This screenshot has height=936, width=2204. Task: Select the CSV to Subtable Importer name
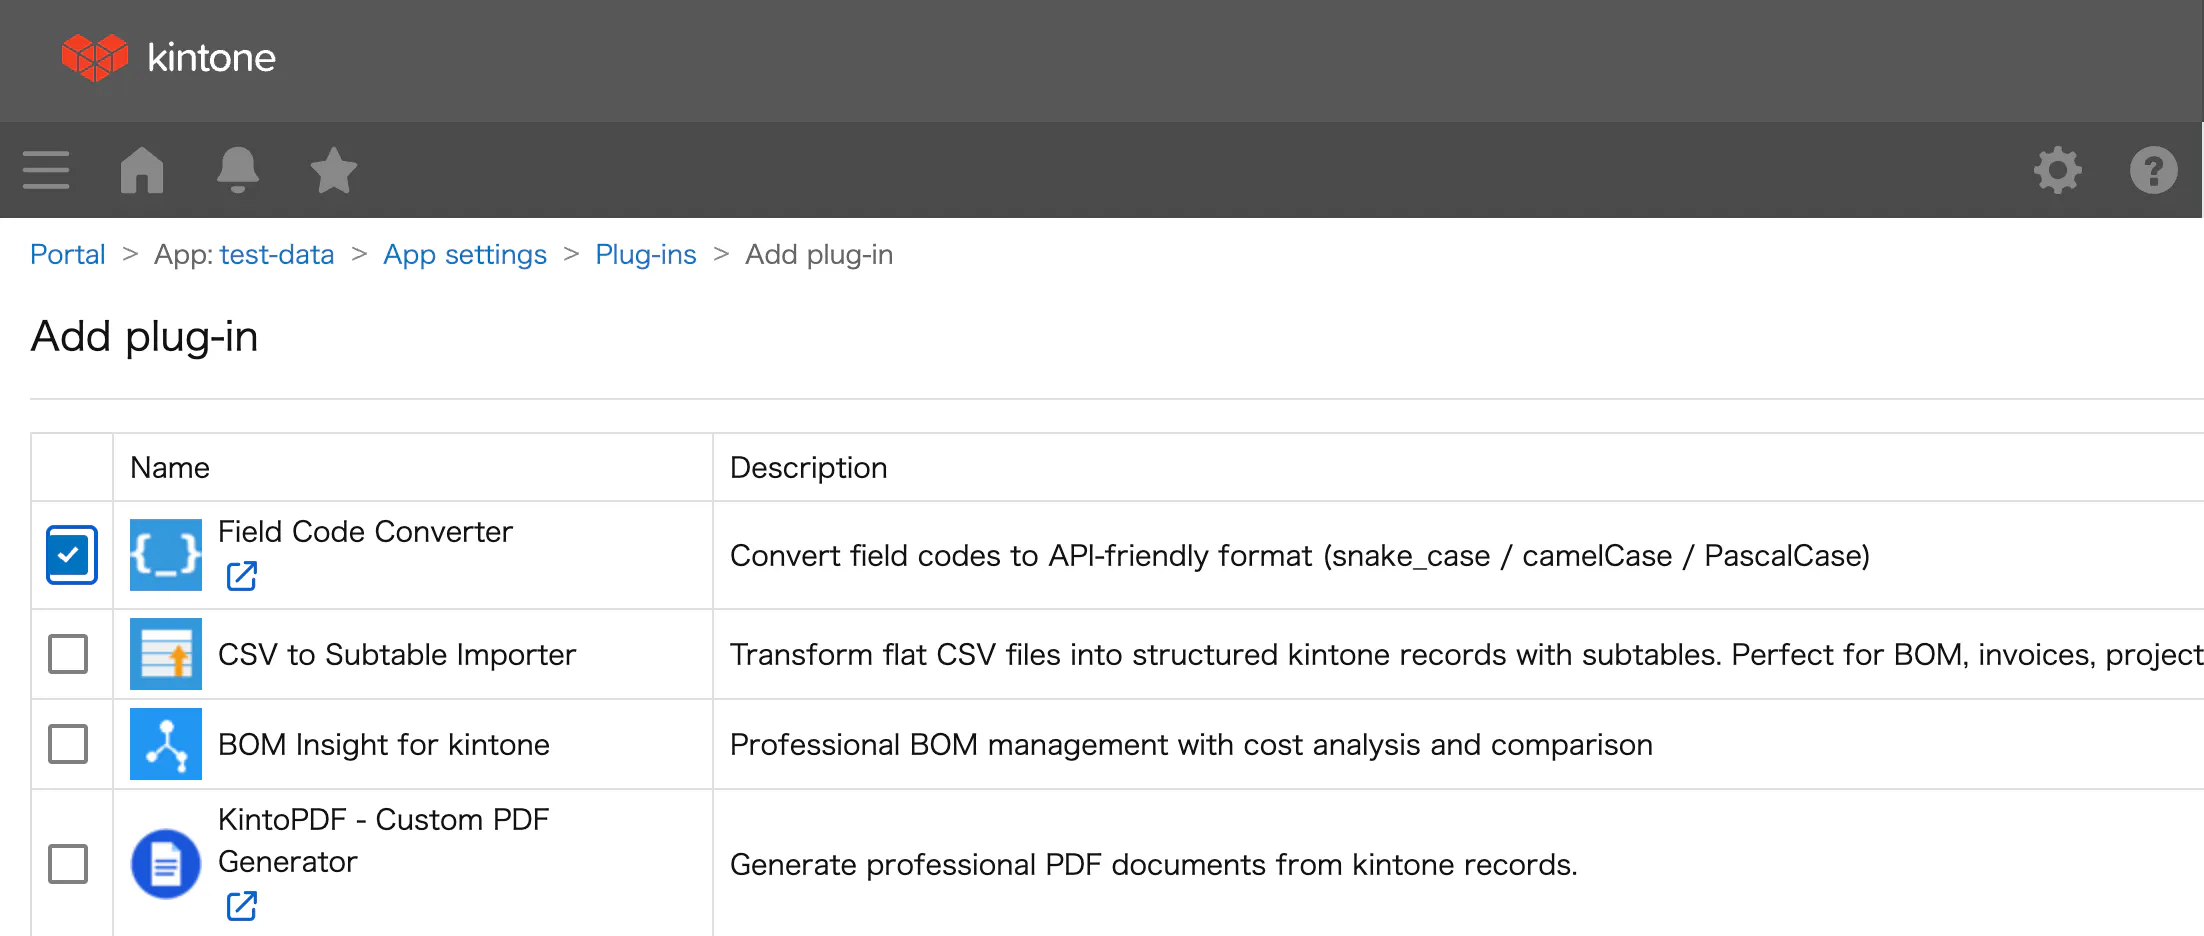click(397, 654)
